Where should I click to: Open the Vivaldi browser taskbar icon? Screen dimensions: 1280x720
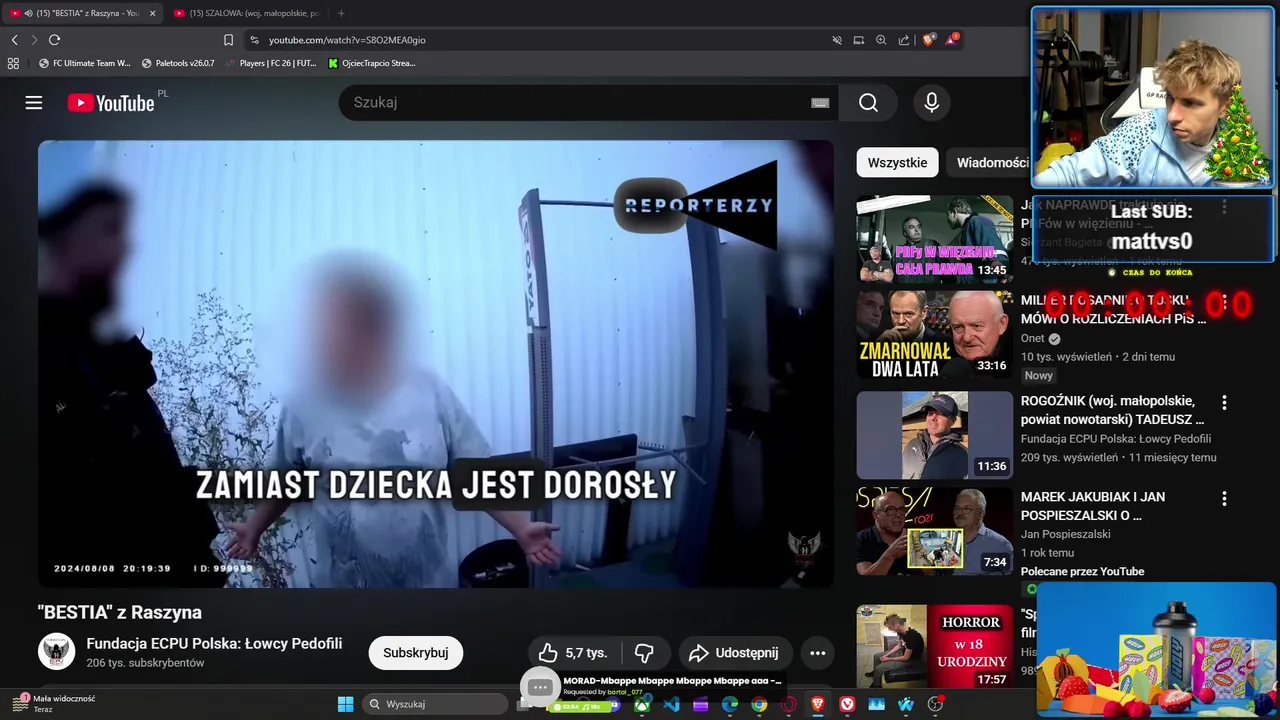point(847,704)
